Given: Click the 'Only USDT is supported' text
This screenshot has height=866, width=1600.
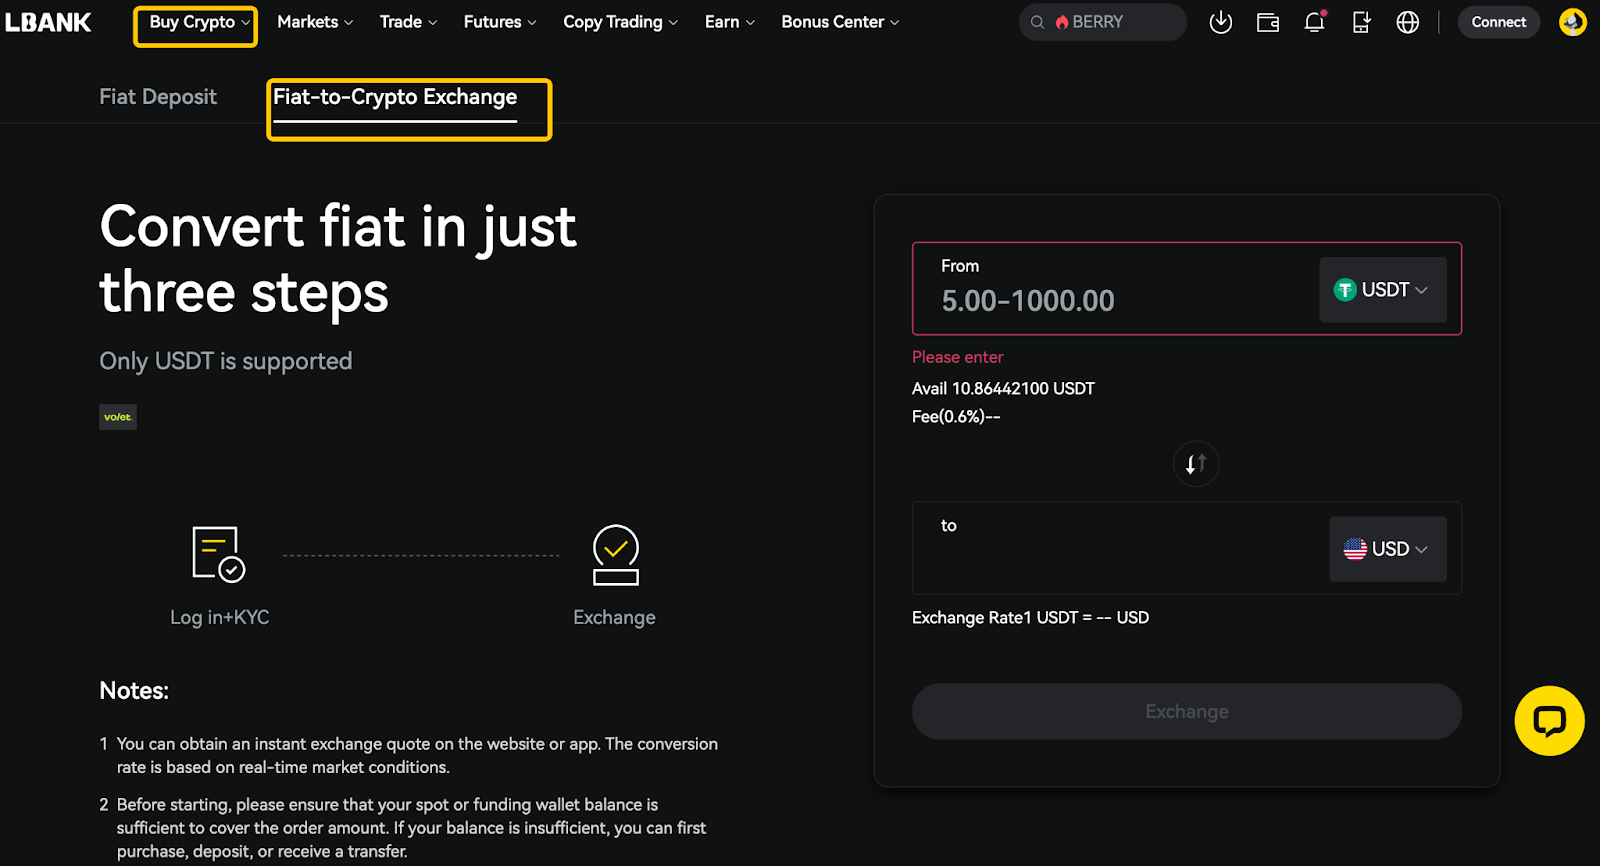Looking at the screenshot, I should [226, 361].
